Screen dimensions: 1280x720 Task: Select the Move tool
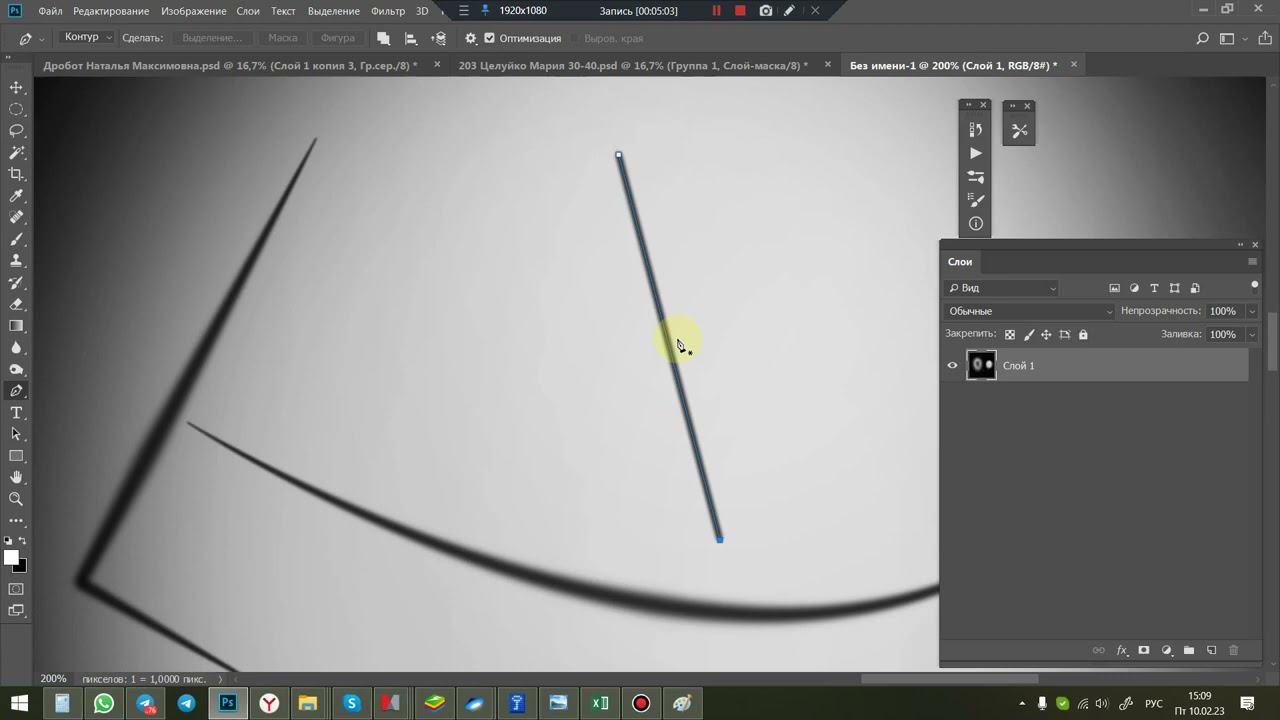coord(17,88)
